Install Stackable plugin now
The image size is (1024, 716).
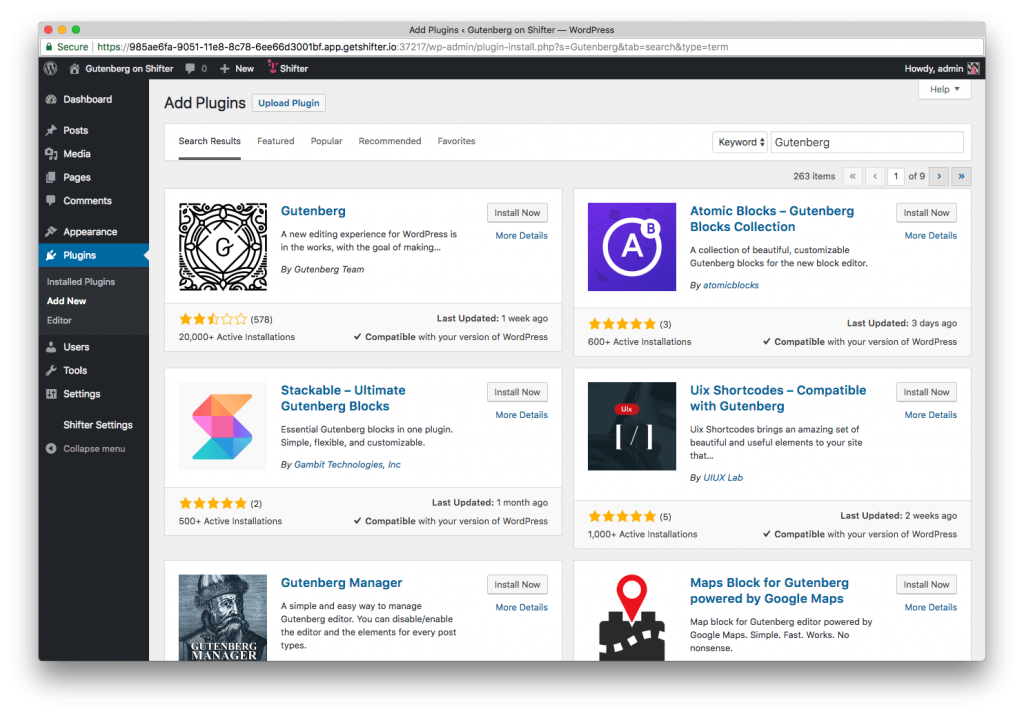tap(517, 392)
